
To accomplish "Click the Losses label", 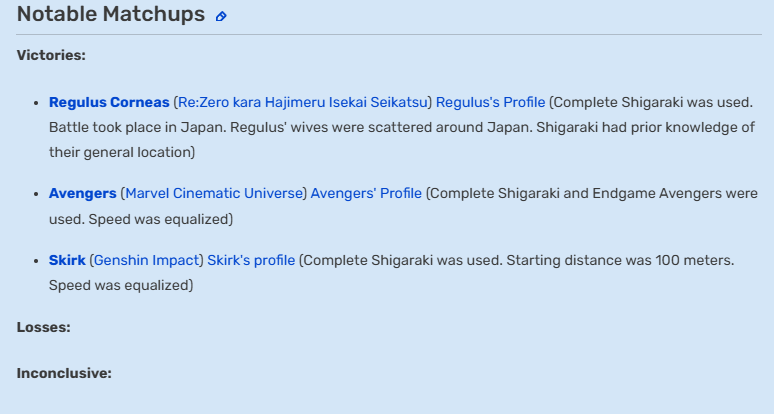I will [x=43, y=327].
